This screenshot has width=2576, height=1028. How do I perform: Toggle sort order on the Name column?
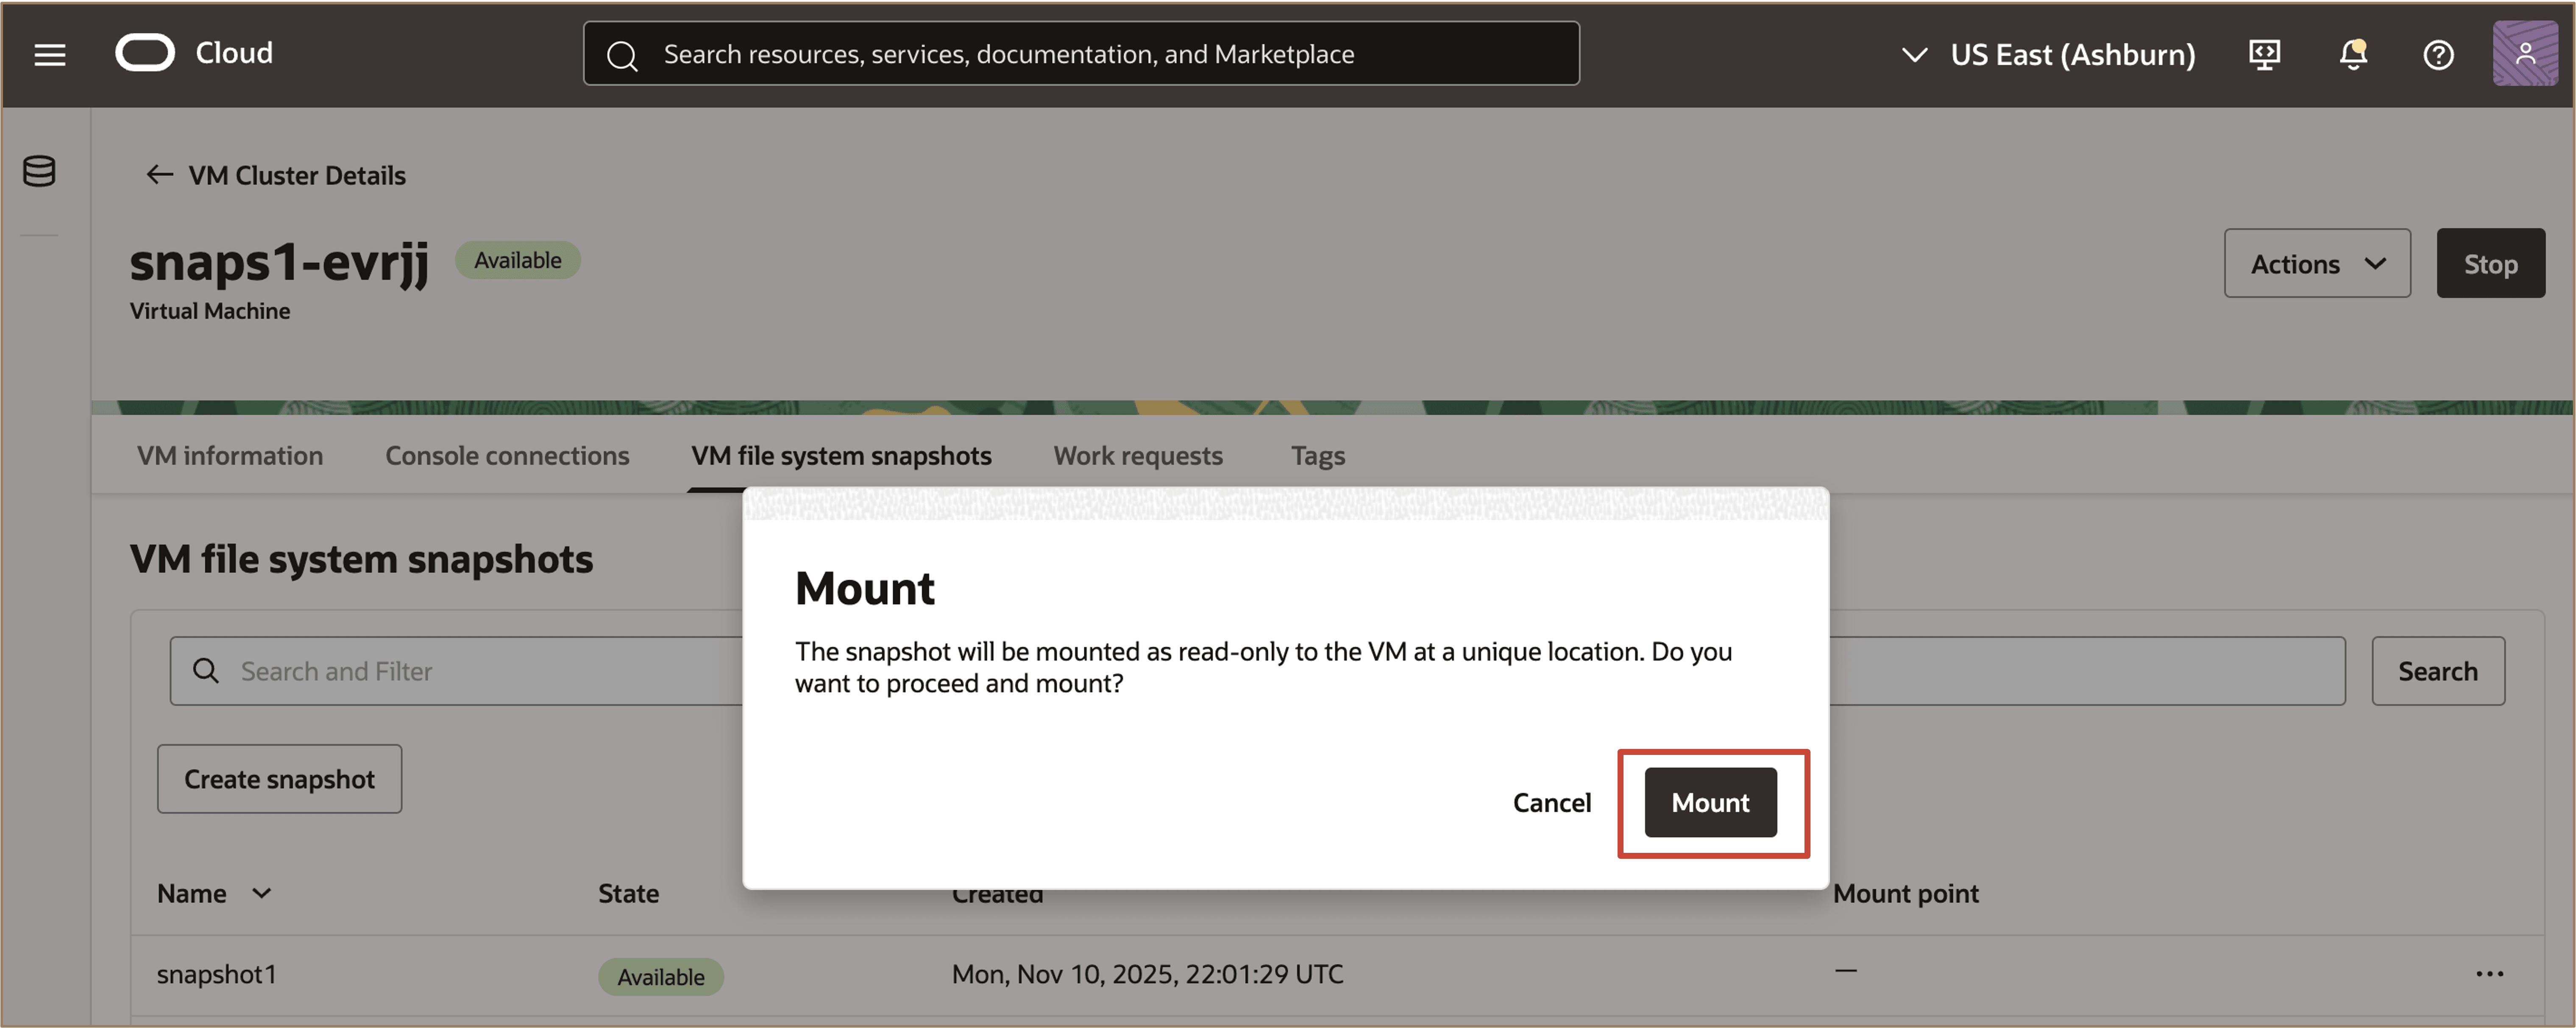click(x=262, y=894)
